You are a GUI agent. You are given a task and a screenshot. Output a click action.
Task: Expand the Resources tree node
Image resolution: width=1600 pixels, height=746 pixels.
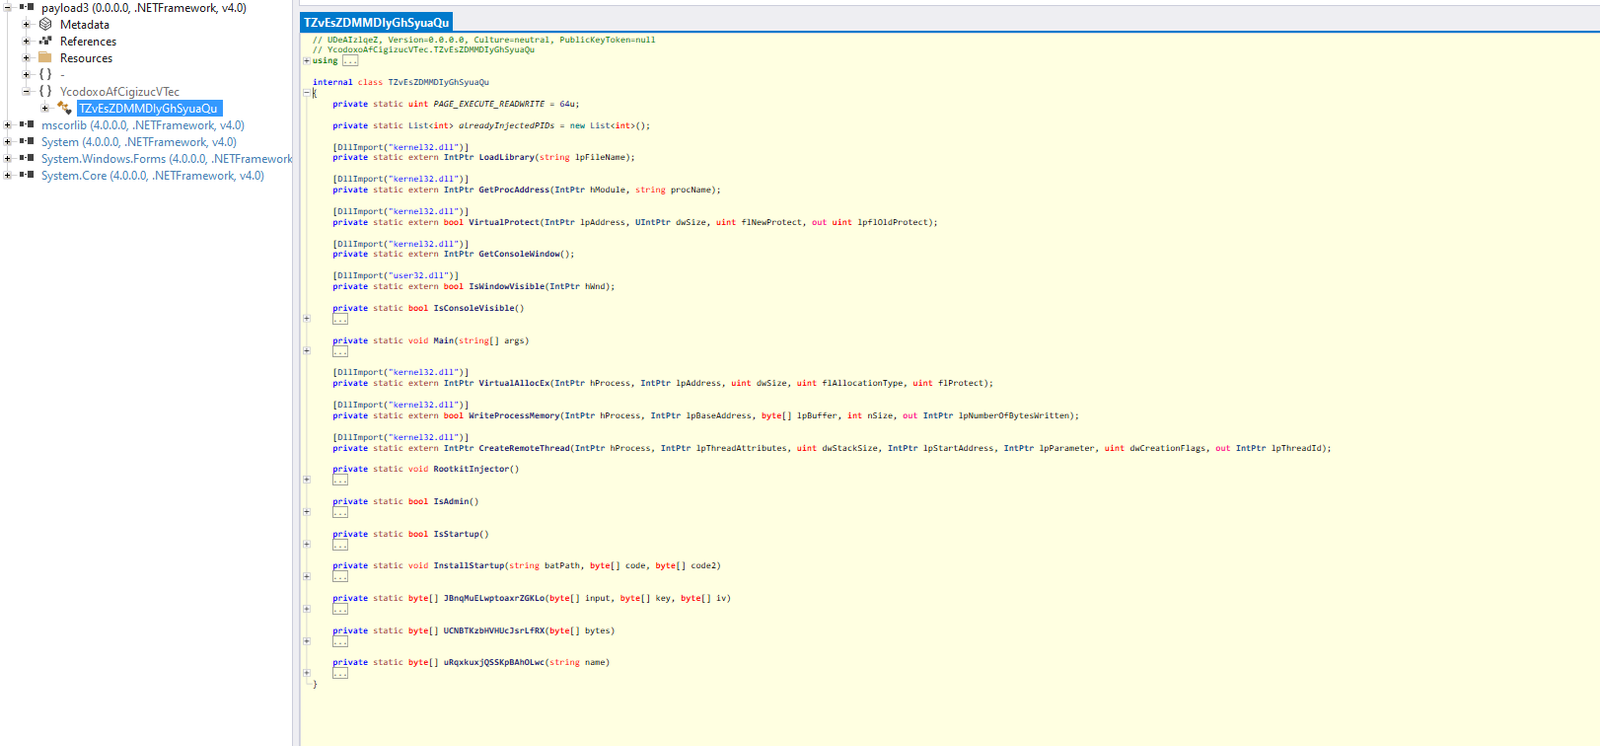26,58
